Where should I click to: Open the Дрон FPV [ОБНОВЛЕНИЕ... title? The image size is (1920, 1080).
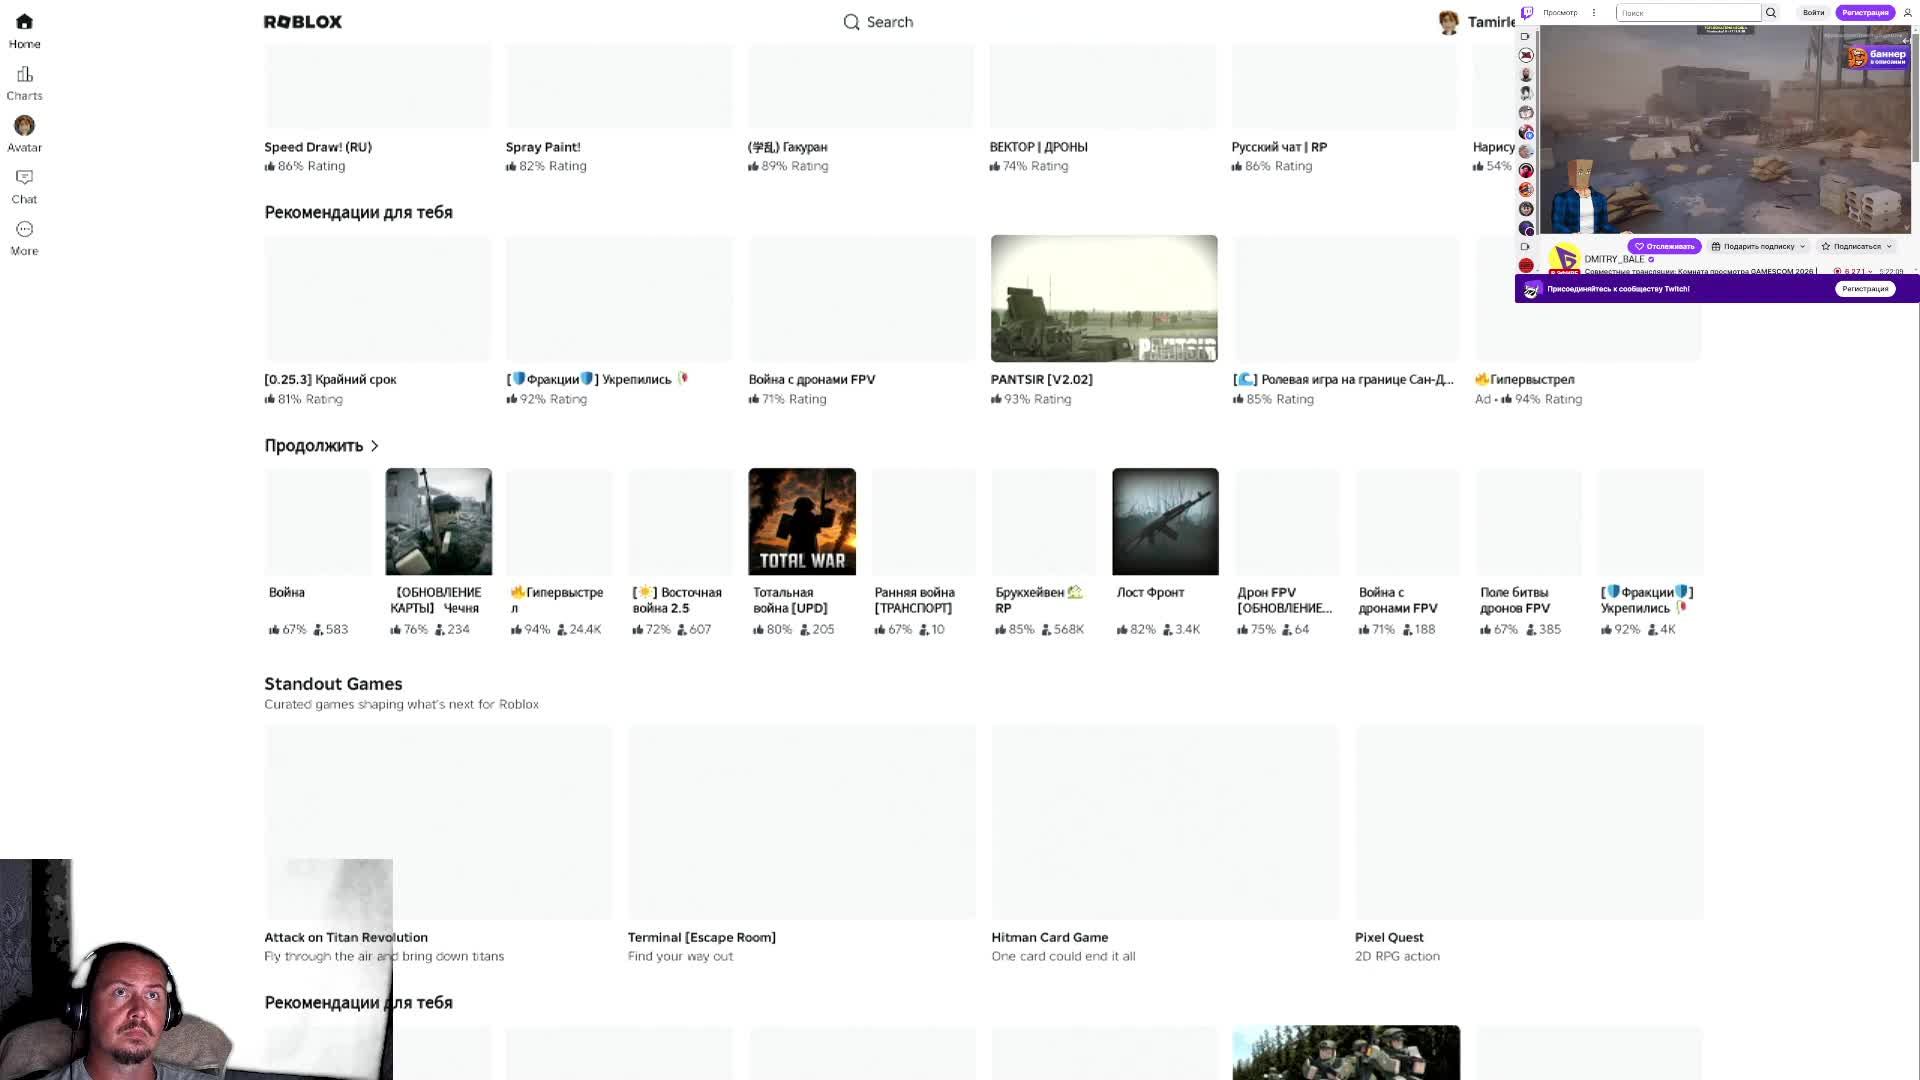coord(1284,600)
